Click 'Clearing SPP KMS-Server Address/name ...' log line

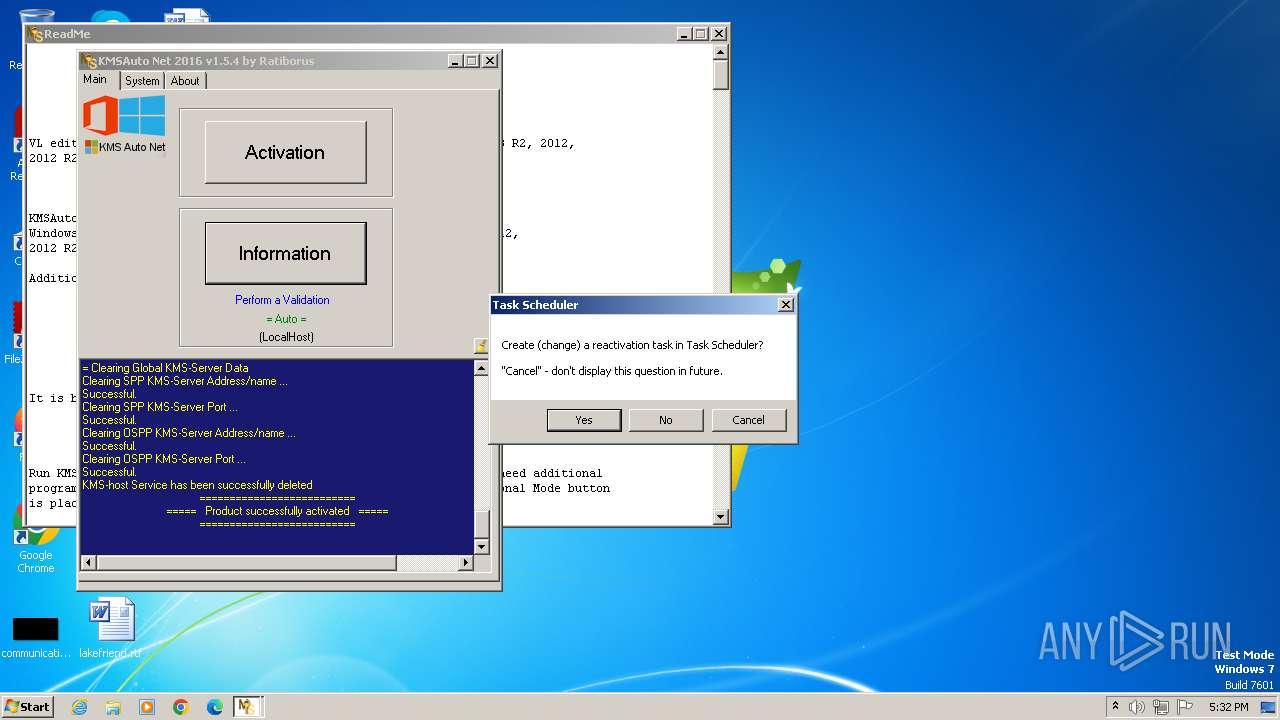185,381
